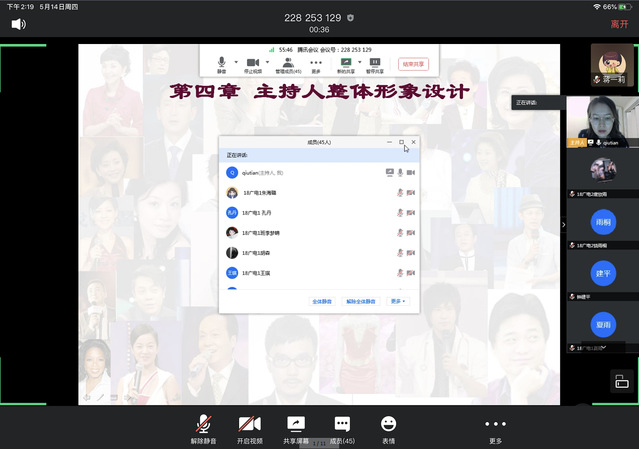Click the 全体静音 mute all button
This screenshot has width=639, height=449.
[x=322, y=301]
